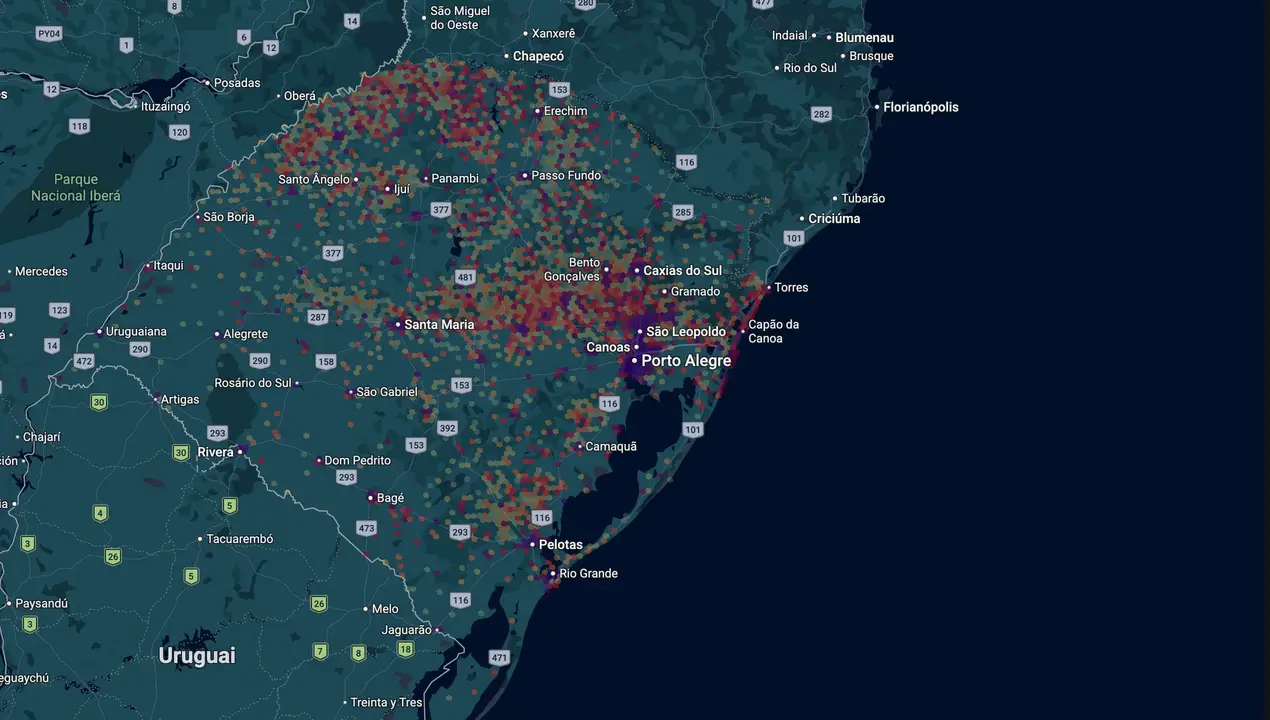Click the São Borja label
The width and height of the screenshot is (1270, 720).
pos(228,217)
